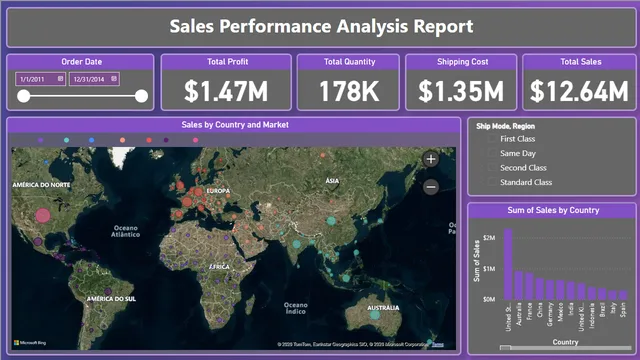Viewport: 640px width, 360px height.
Task: Click the left Order Date slider handle
Action: tap(24, 96)
